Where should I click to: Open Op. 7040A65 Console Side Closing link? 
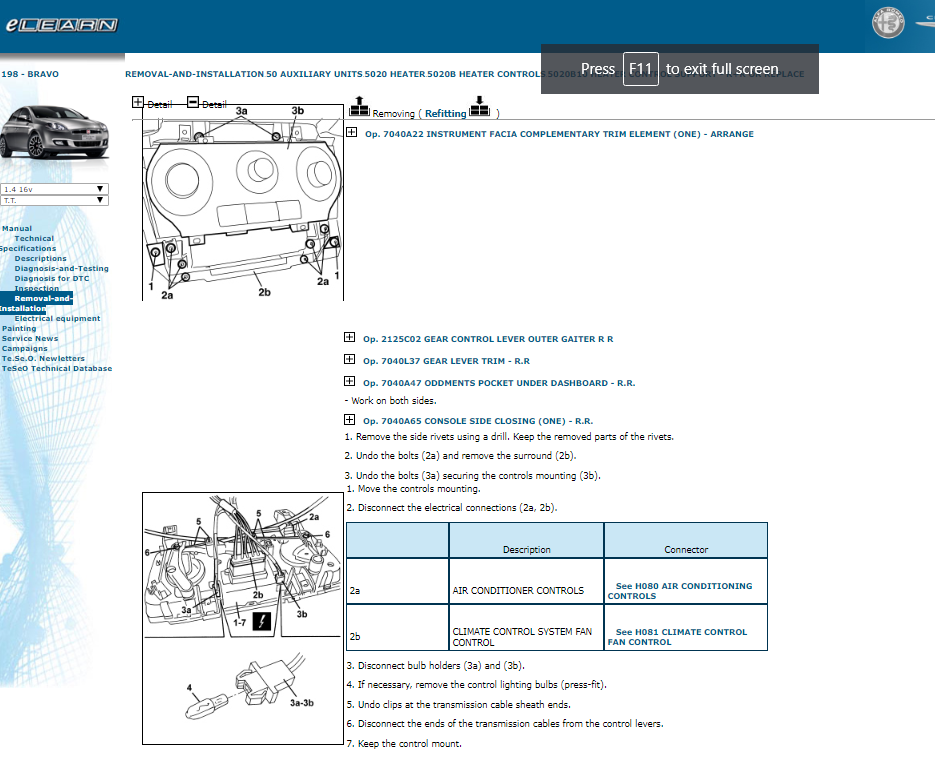click(478, 421)
